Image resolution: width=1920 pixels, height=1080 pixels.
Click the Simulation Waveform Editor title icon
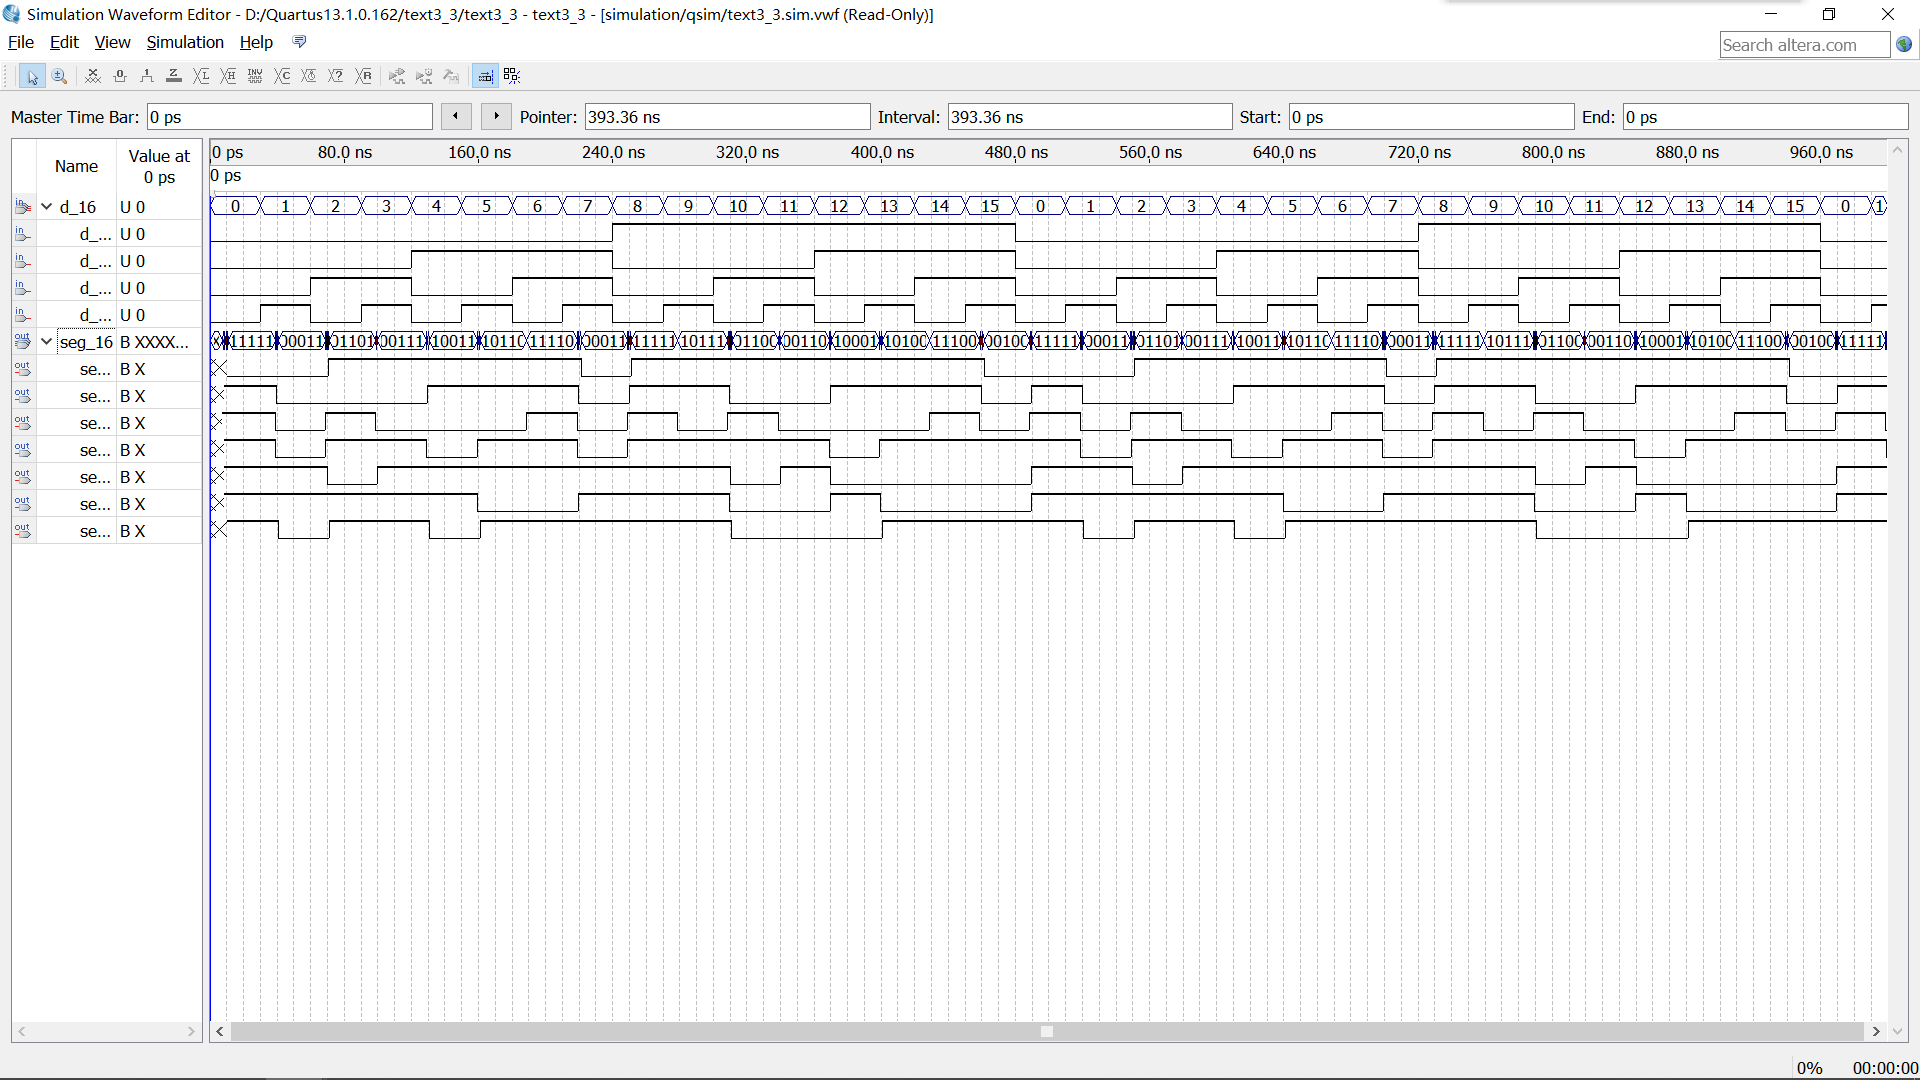coord(12,14)
